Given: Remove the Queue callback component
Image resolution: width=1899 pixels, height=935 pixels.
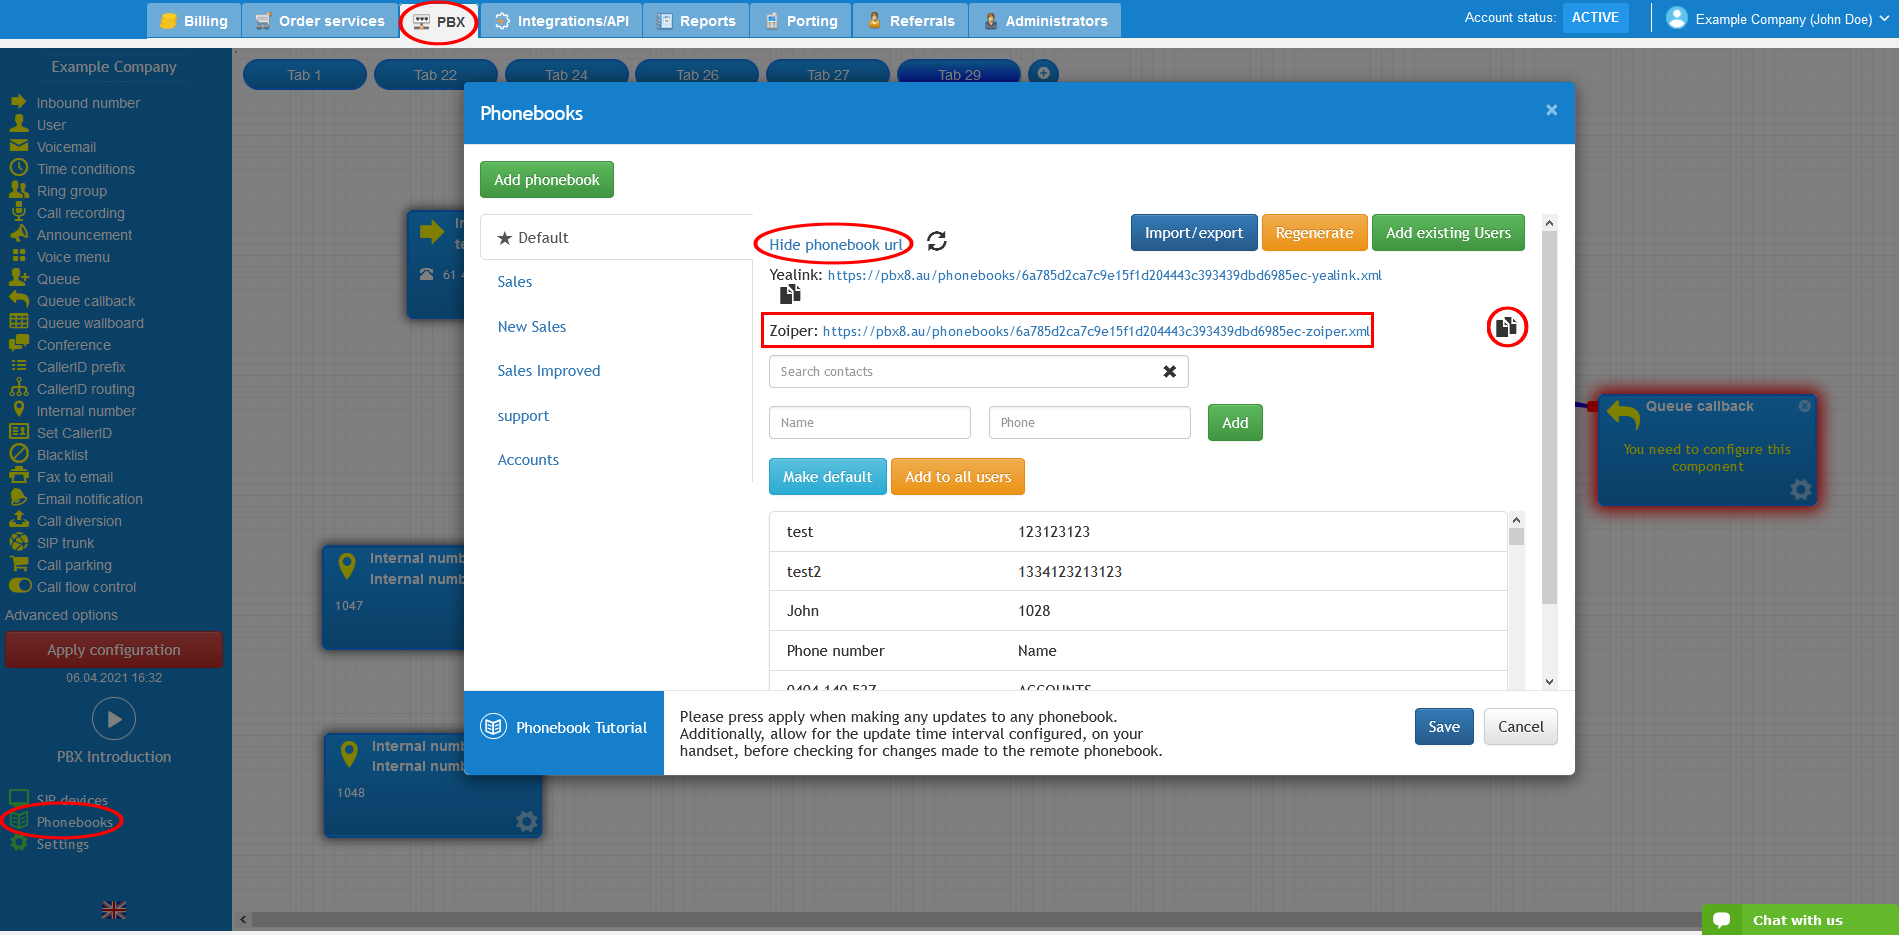Looking at the screenshot, I should click(1805, 405).
